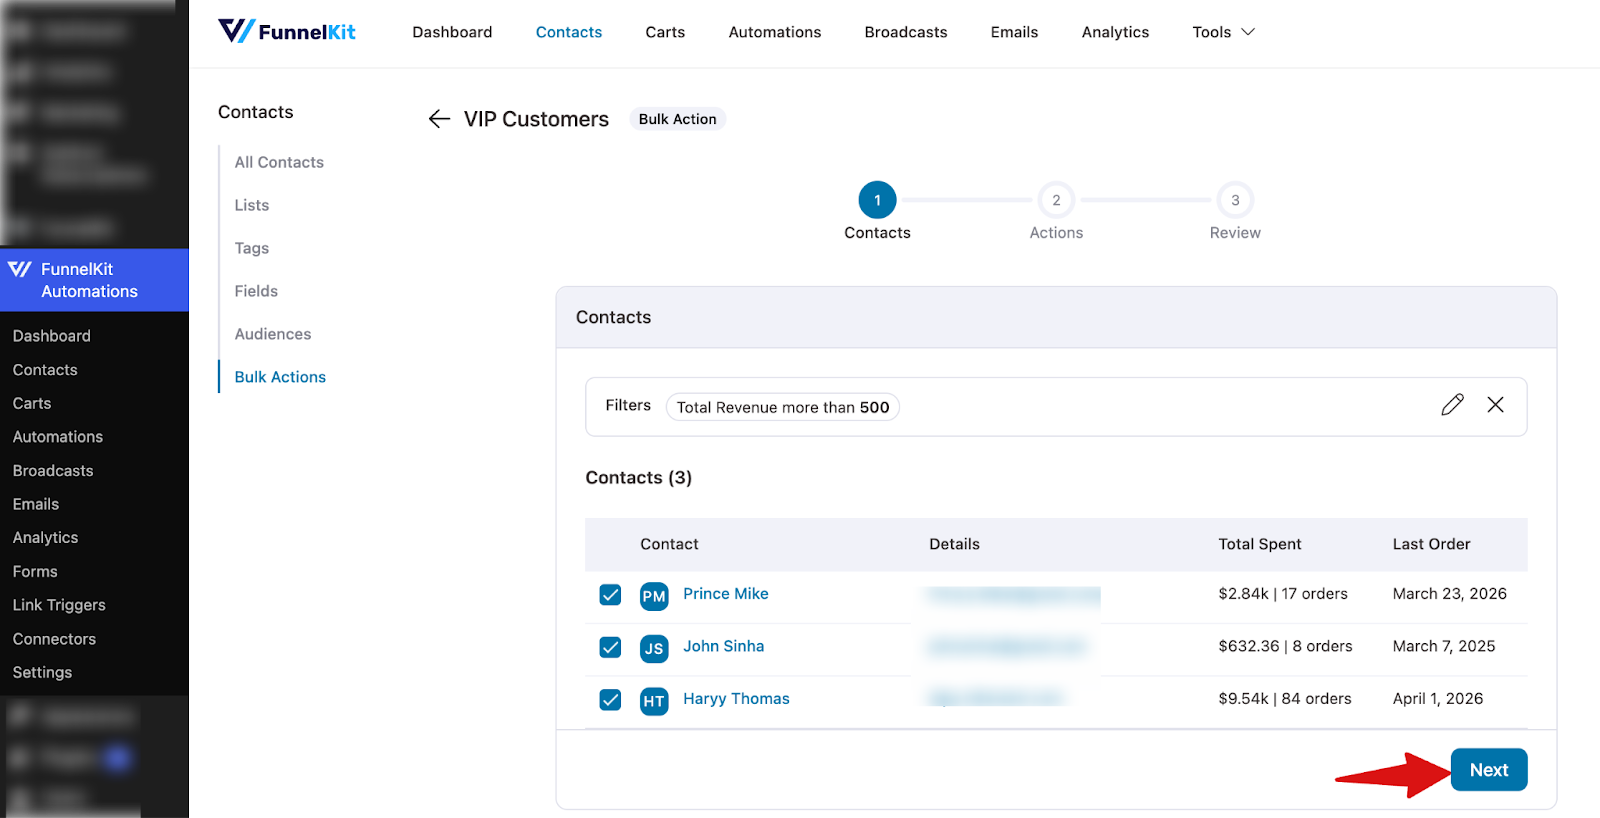Screen dimensions: 1600x818
Task: Open Contacts in the top navigation
Action: pyautogui.click(x=569, y=32)
